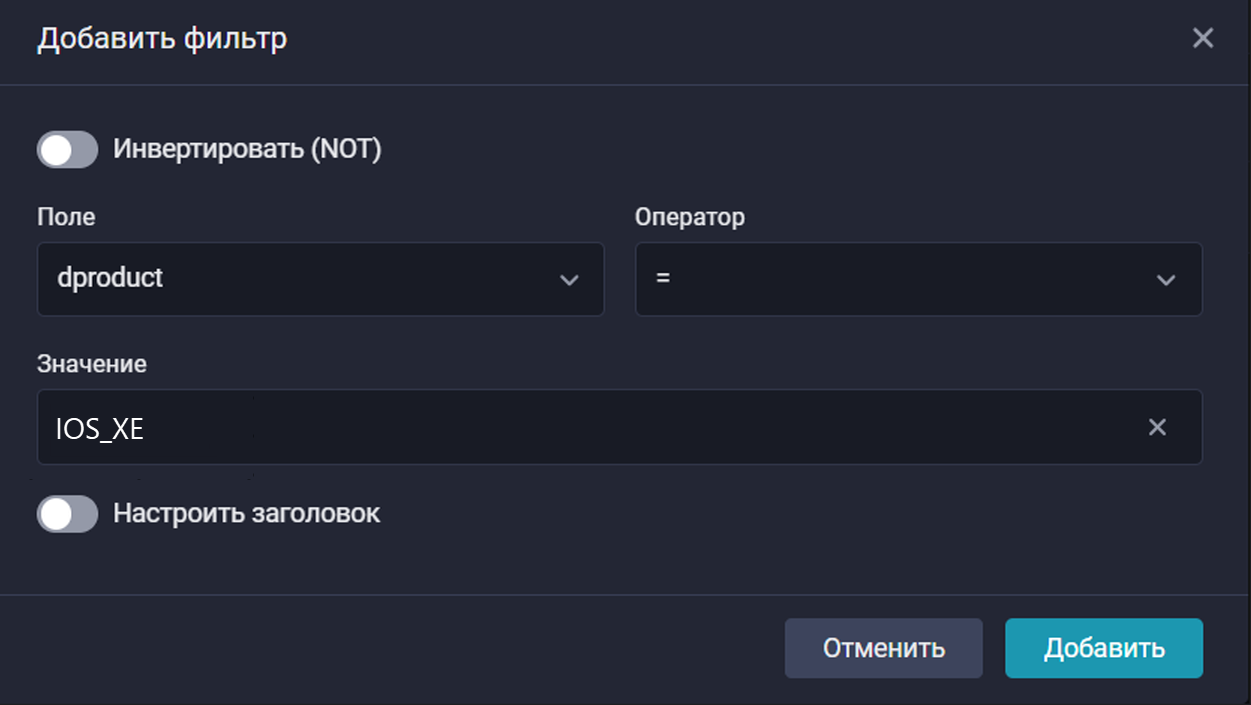Click the equals sign in the Оператор box

click(x=663, y=278)
